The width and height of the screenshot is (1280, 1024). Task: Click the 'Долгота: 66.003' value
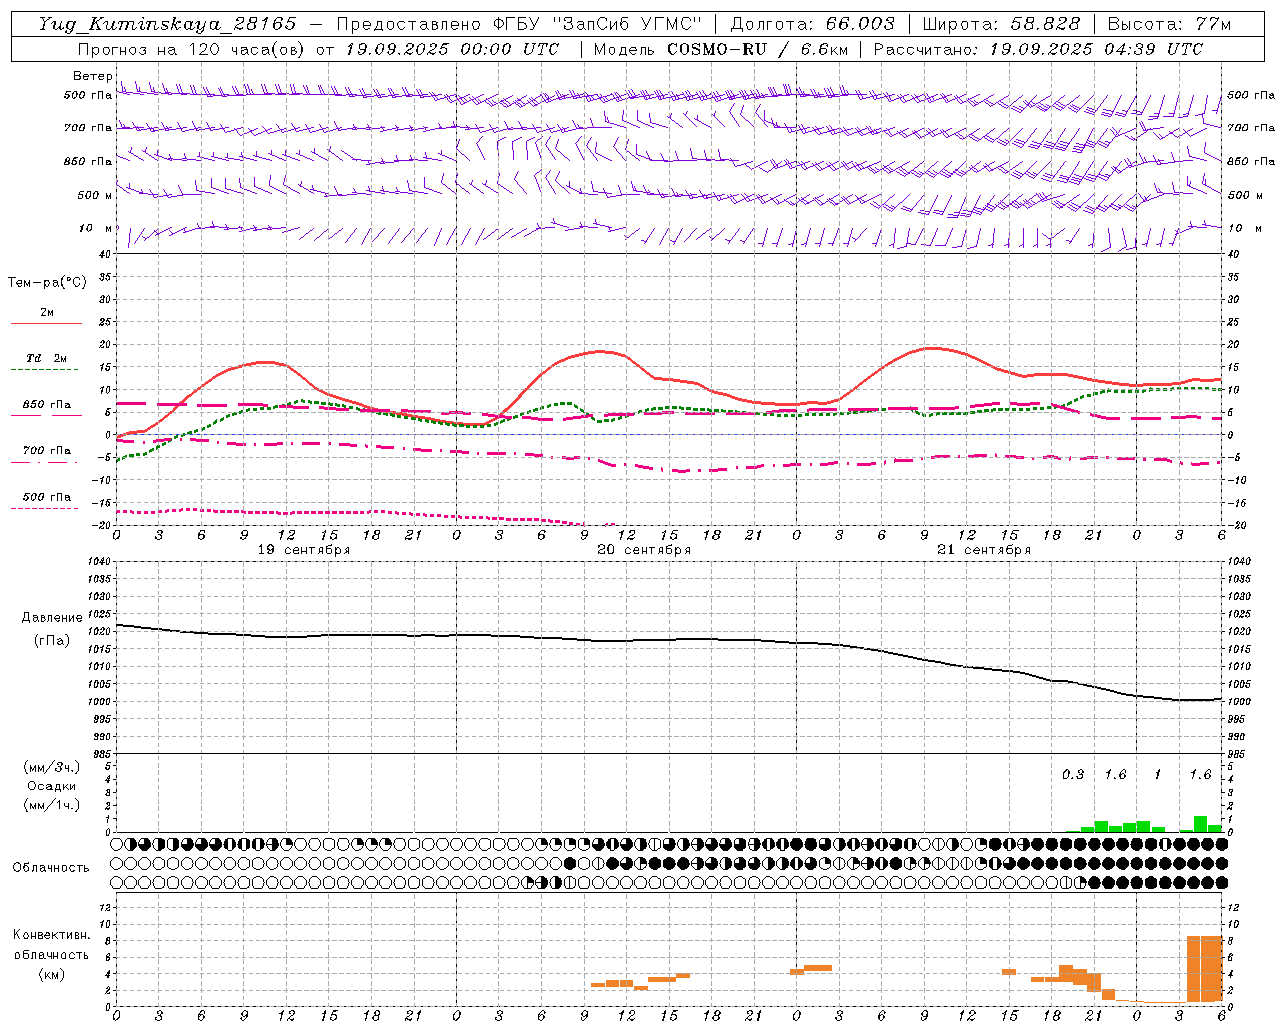[x=812, y=24]
